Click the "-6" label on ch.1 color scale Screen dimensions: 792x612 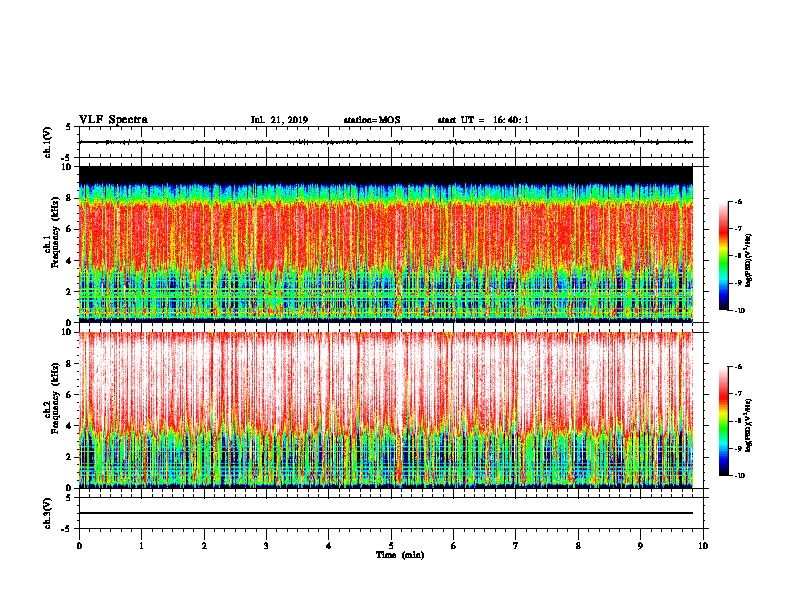(739, 202)
